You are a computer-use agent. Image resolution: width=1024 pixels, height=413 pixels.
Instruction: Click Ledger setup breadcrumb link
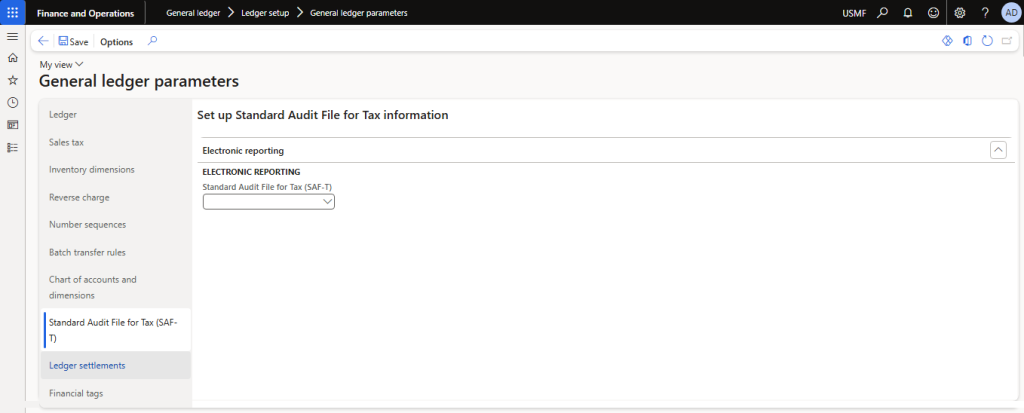pyautogui.click(x=265, y=13)
